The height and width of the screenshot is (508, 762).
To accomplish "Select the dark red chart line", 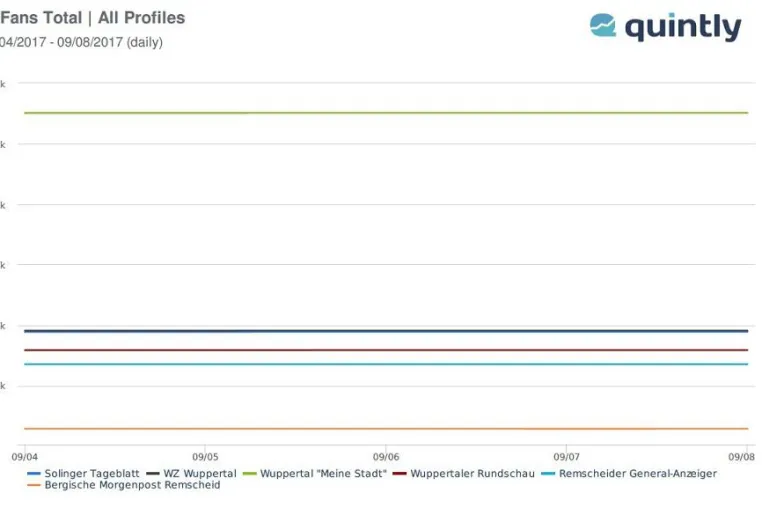I will point(386,350).
